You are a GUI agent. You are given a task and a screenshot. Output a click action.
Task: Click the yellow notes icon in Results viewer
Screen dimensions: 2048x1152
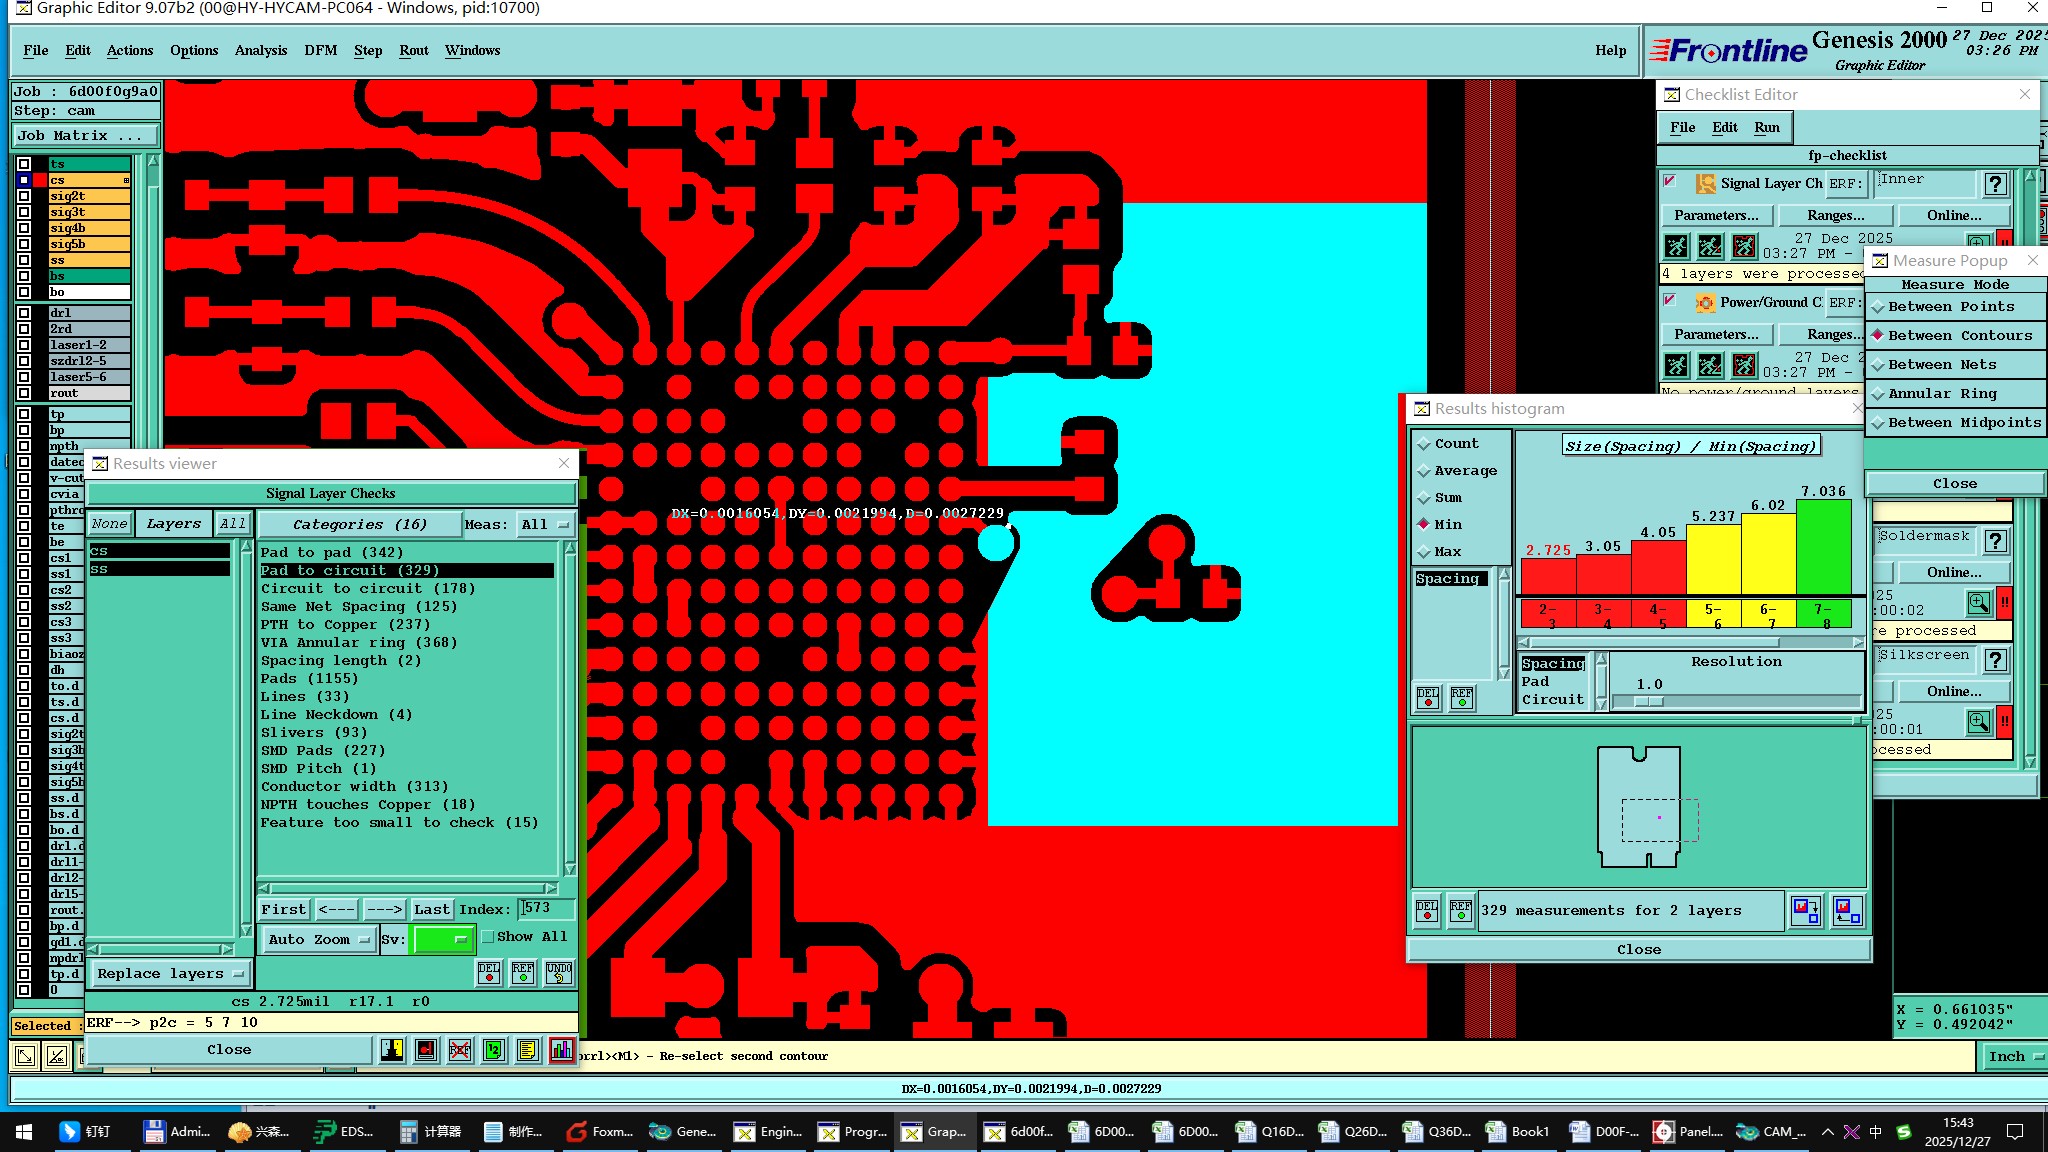click(528, 1050)
